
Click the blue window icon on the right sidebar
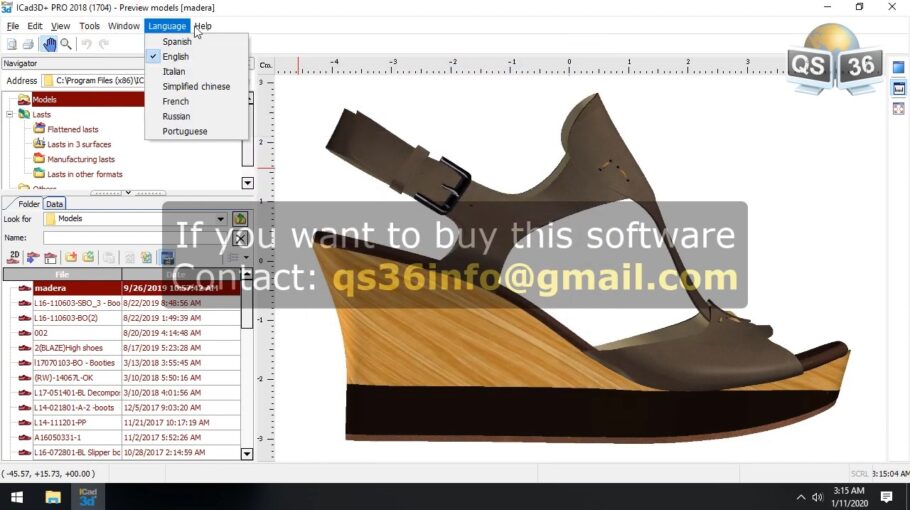(x=898, y=67)
